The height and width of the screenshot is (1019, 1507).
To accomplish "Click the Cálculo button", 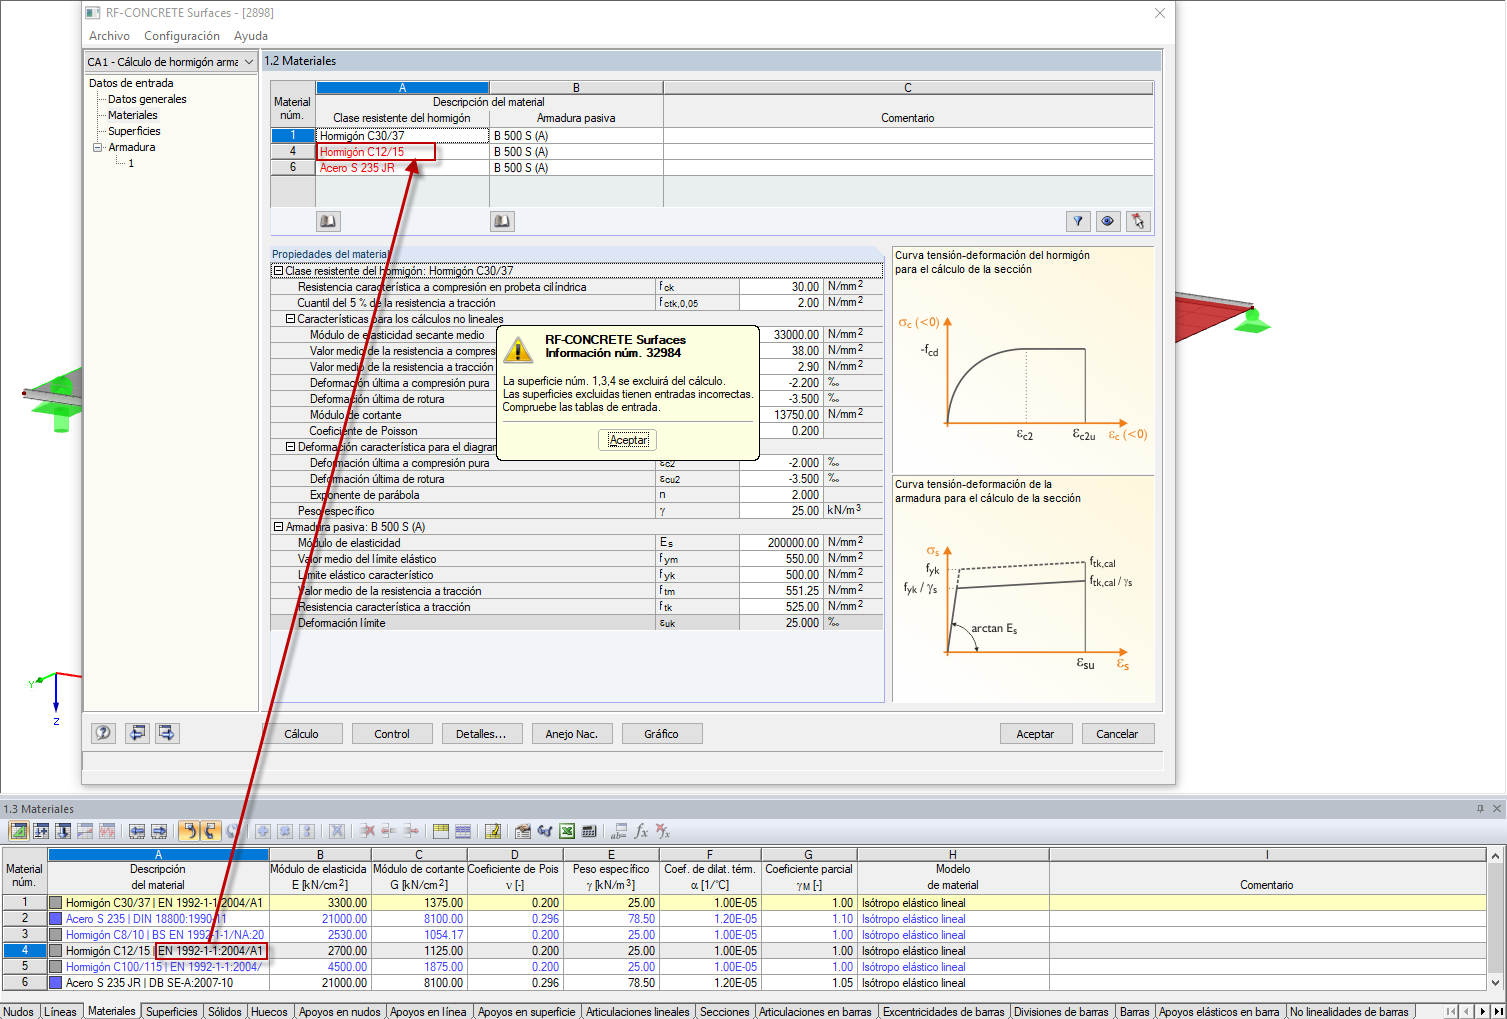I will (x=301, y=734).
